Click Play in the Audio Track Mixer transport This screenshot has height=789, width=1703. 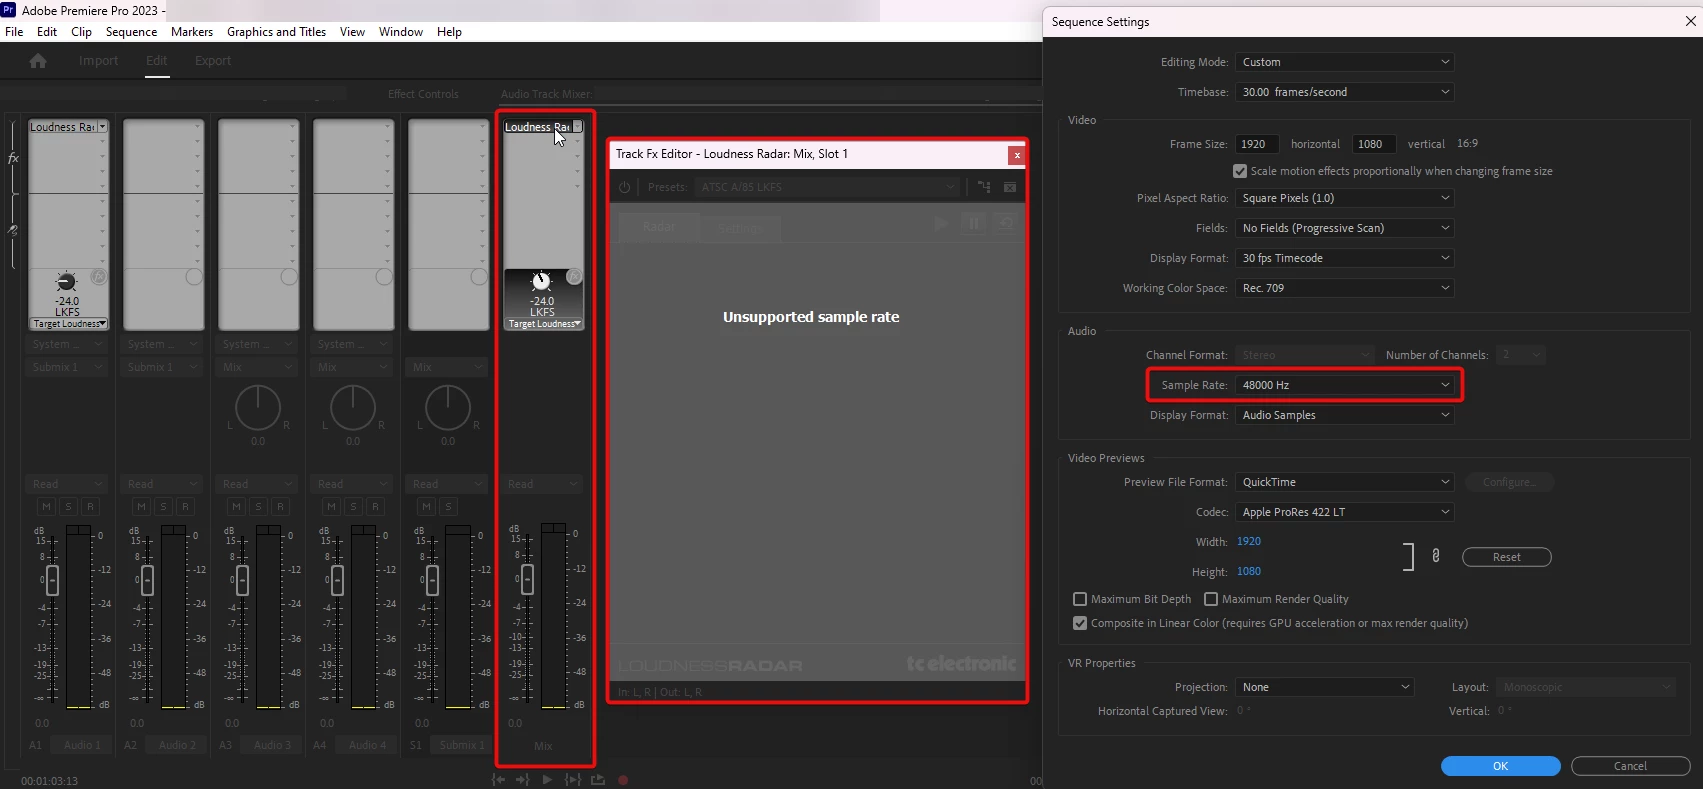(x=547, y=780)
